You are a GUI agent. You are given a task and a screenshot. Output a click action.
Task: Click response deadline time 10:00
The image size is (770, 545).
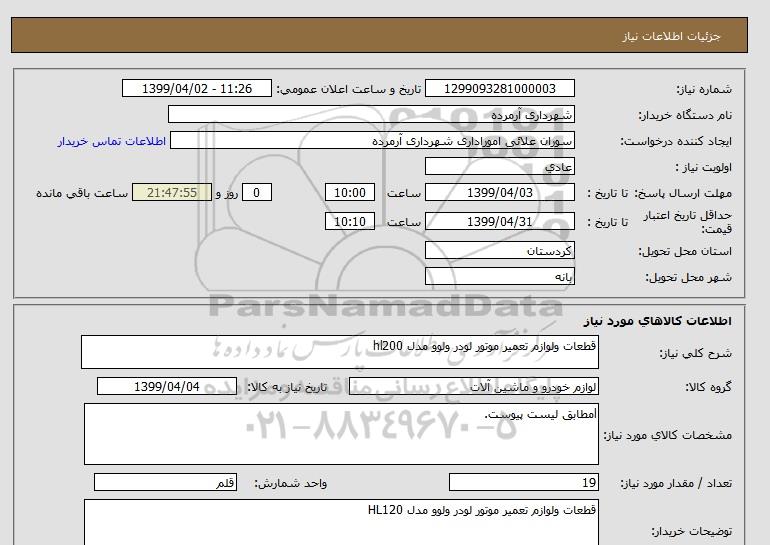[350, 192]
